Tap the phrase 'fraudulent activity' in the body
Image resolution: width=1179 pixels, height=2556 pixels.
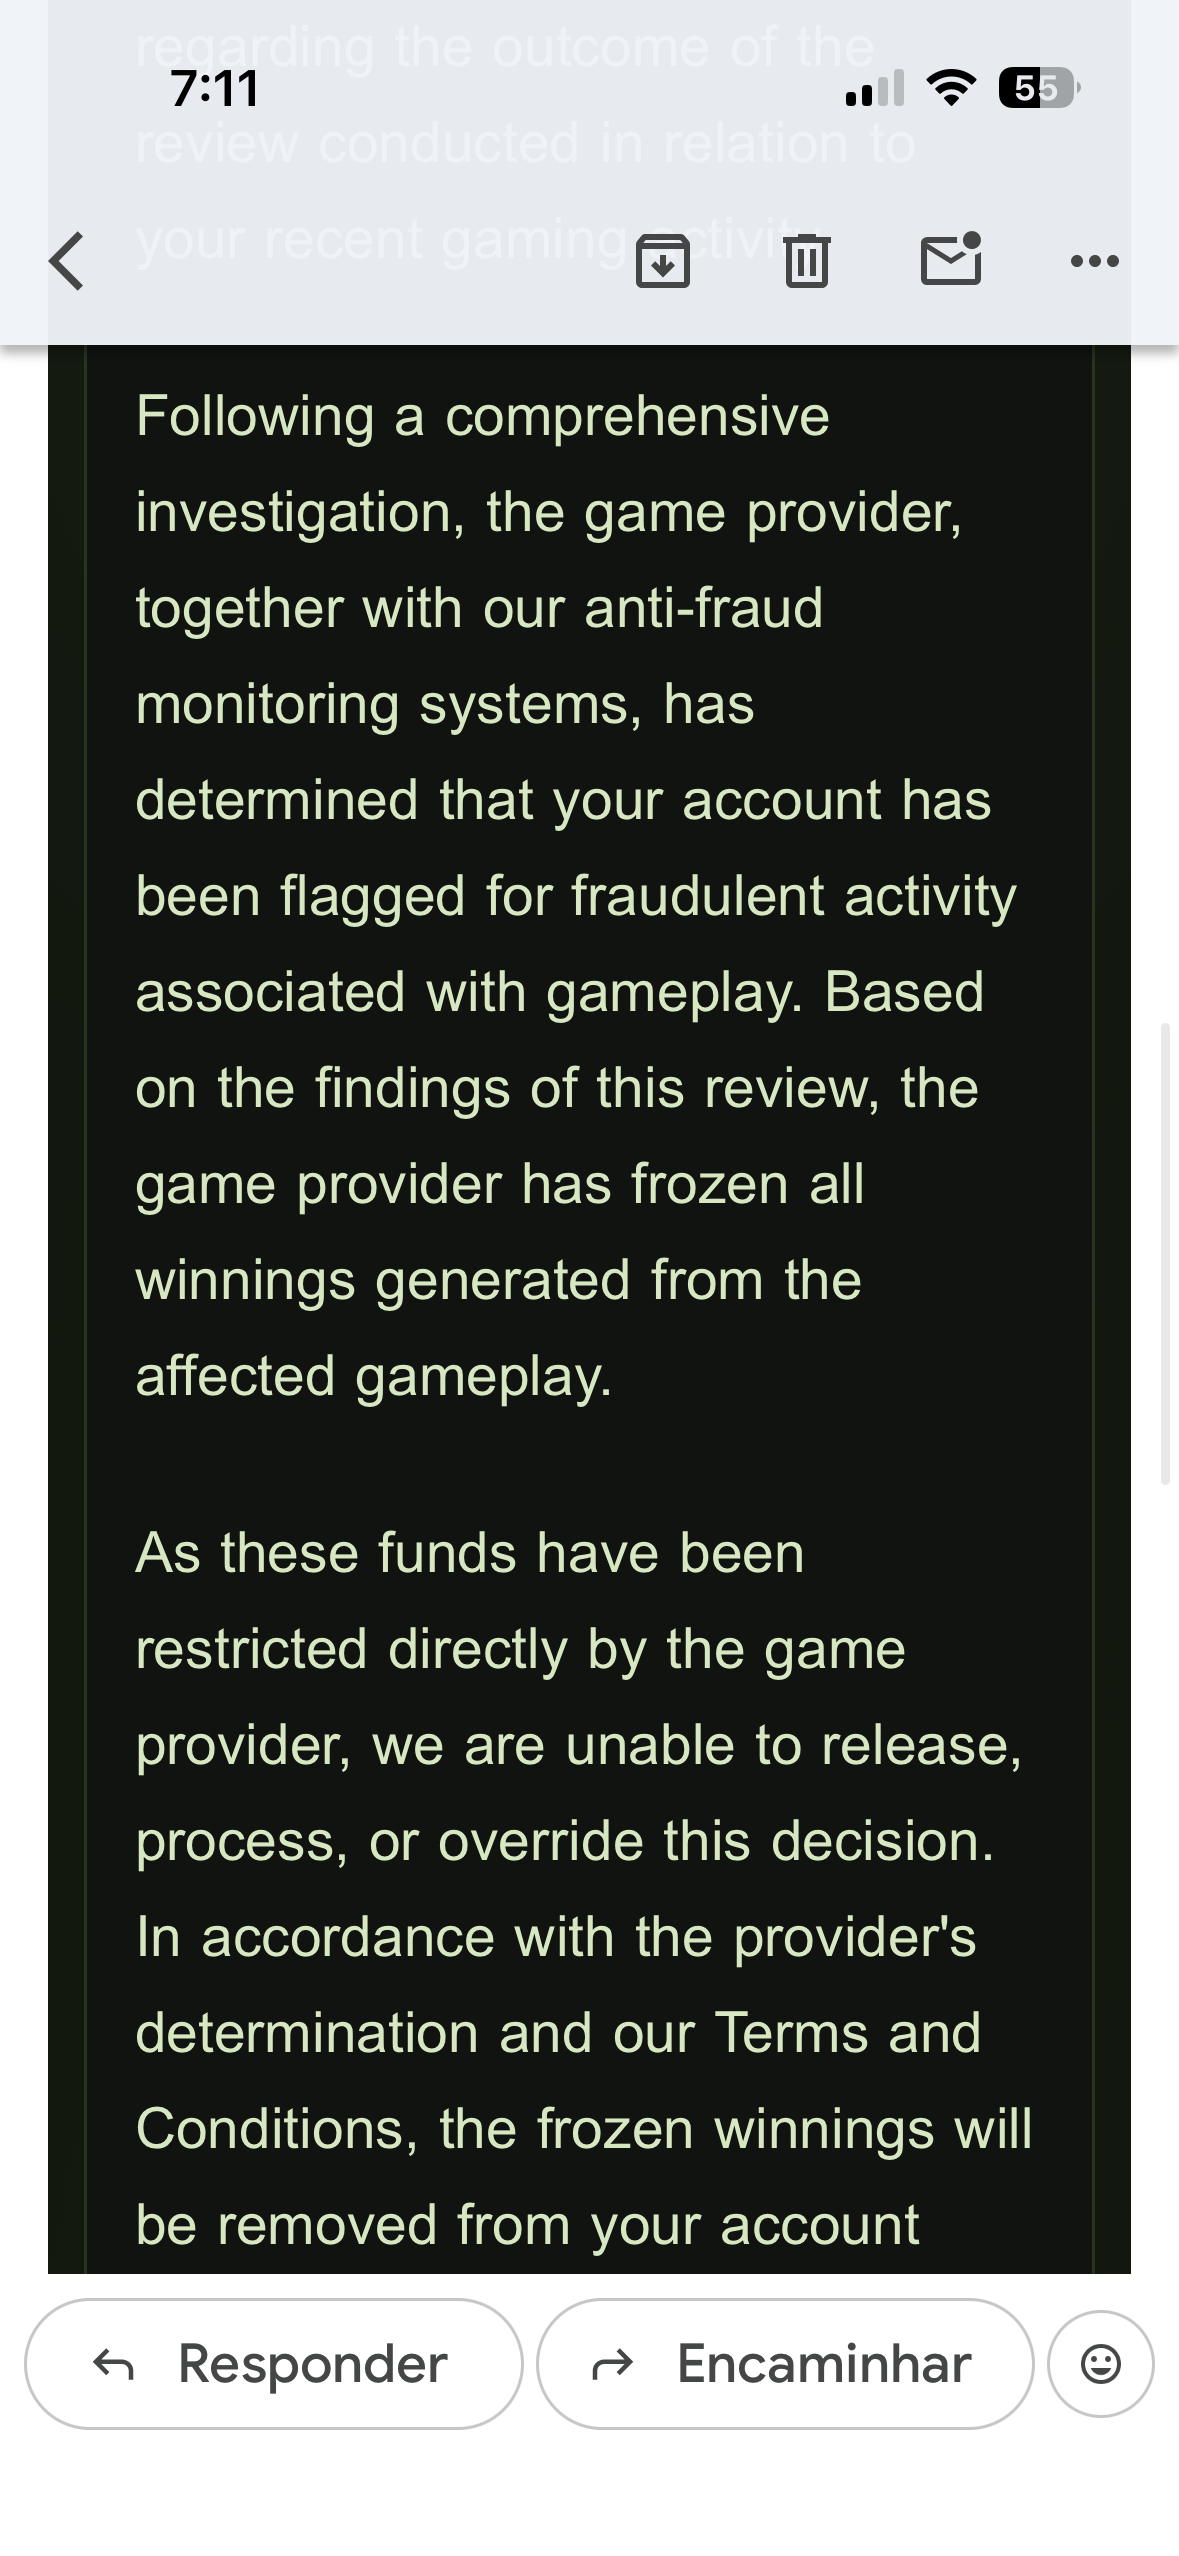coord(794,896)
